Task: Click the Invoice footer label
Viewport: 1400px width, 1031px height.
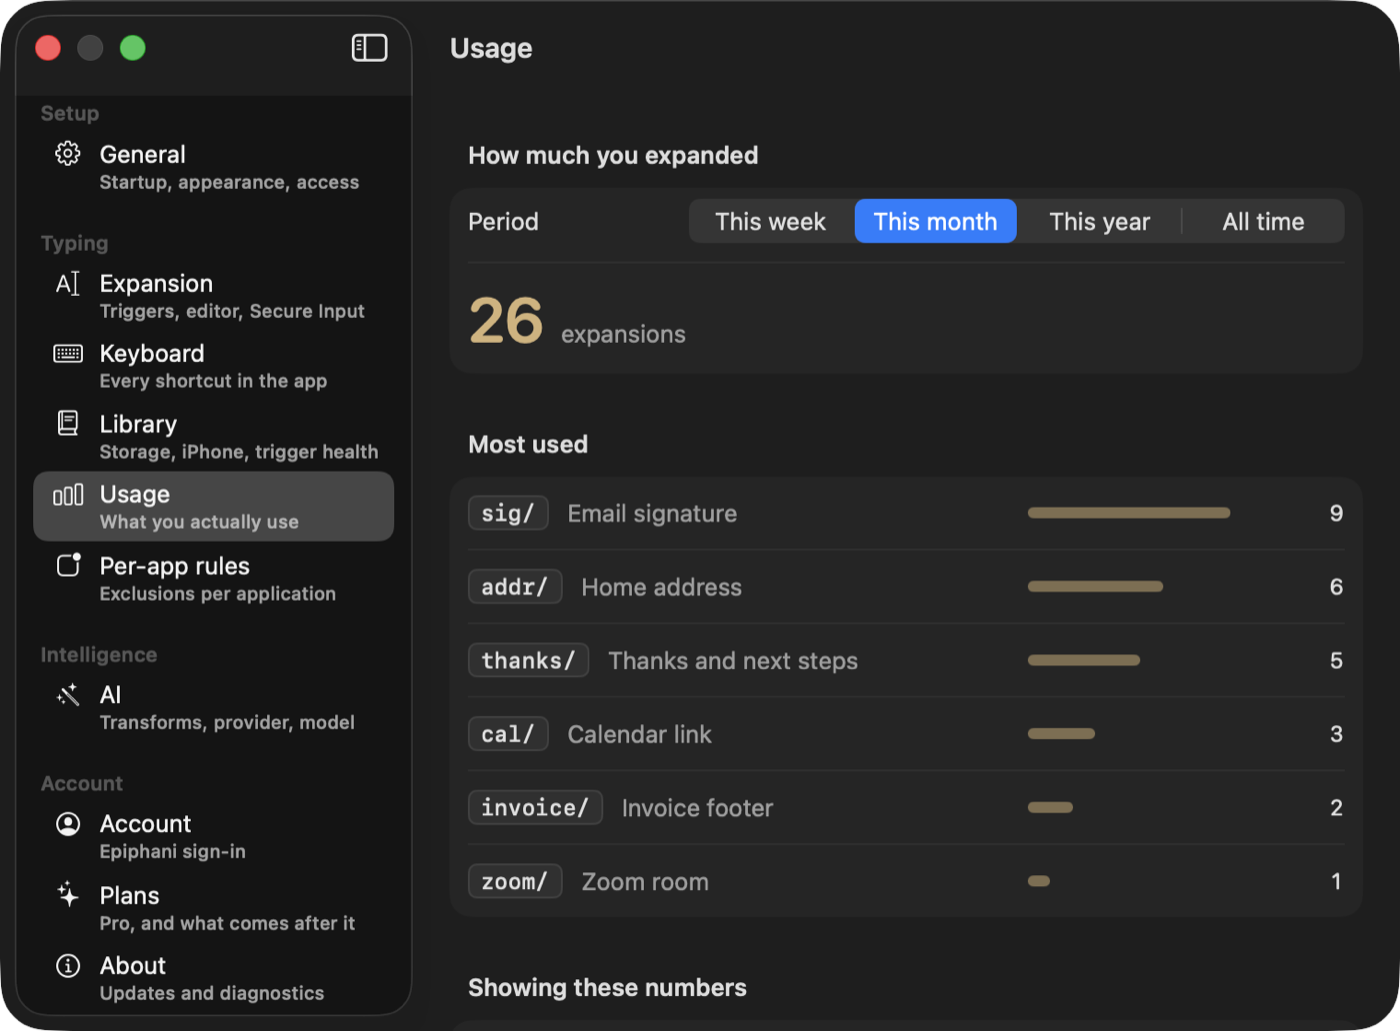Action: [x=697, y=807]
